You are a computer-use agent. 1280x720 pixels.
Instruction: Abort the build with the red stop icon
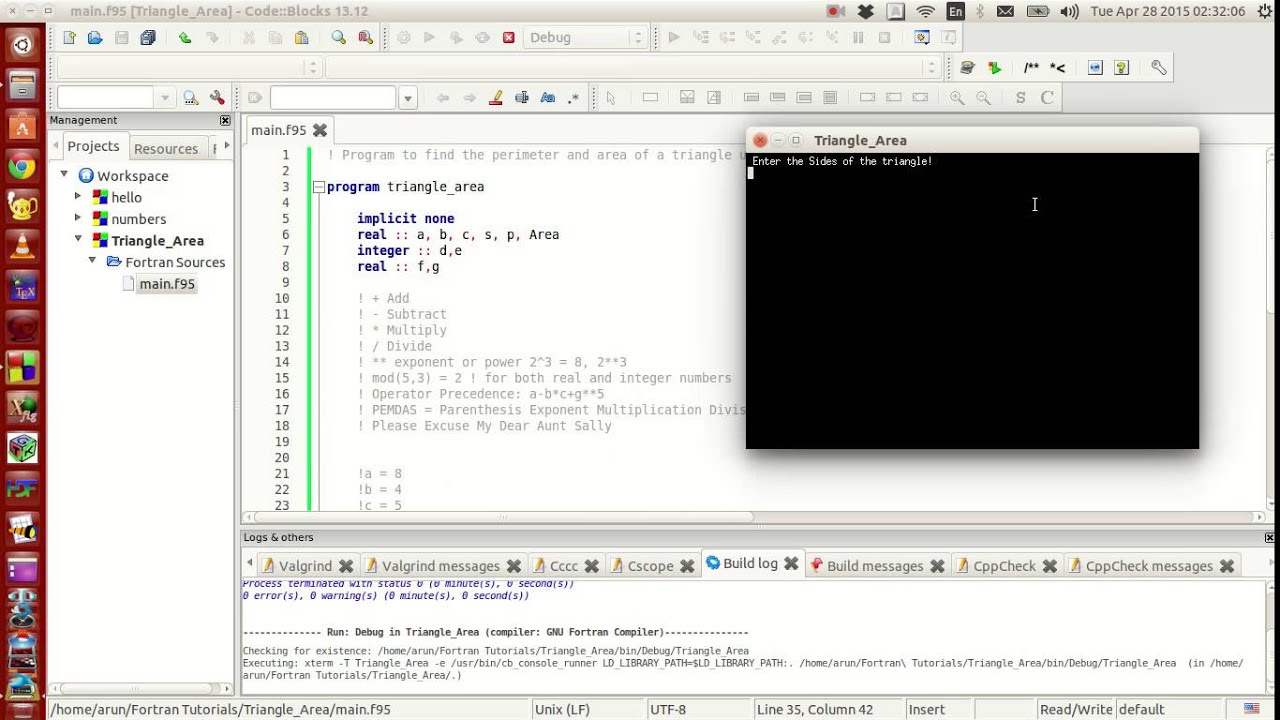pos(508,38)
